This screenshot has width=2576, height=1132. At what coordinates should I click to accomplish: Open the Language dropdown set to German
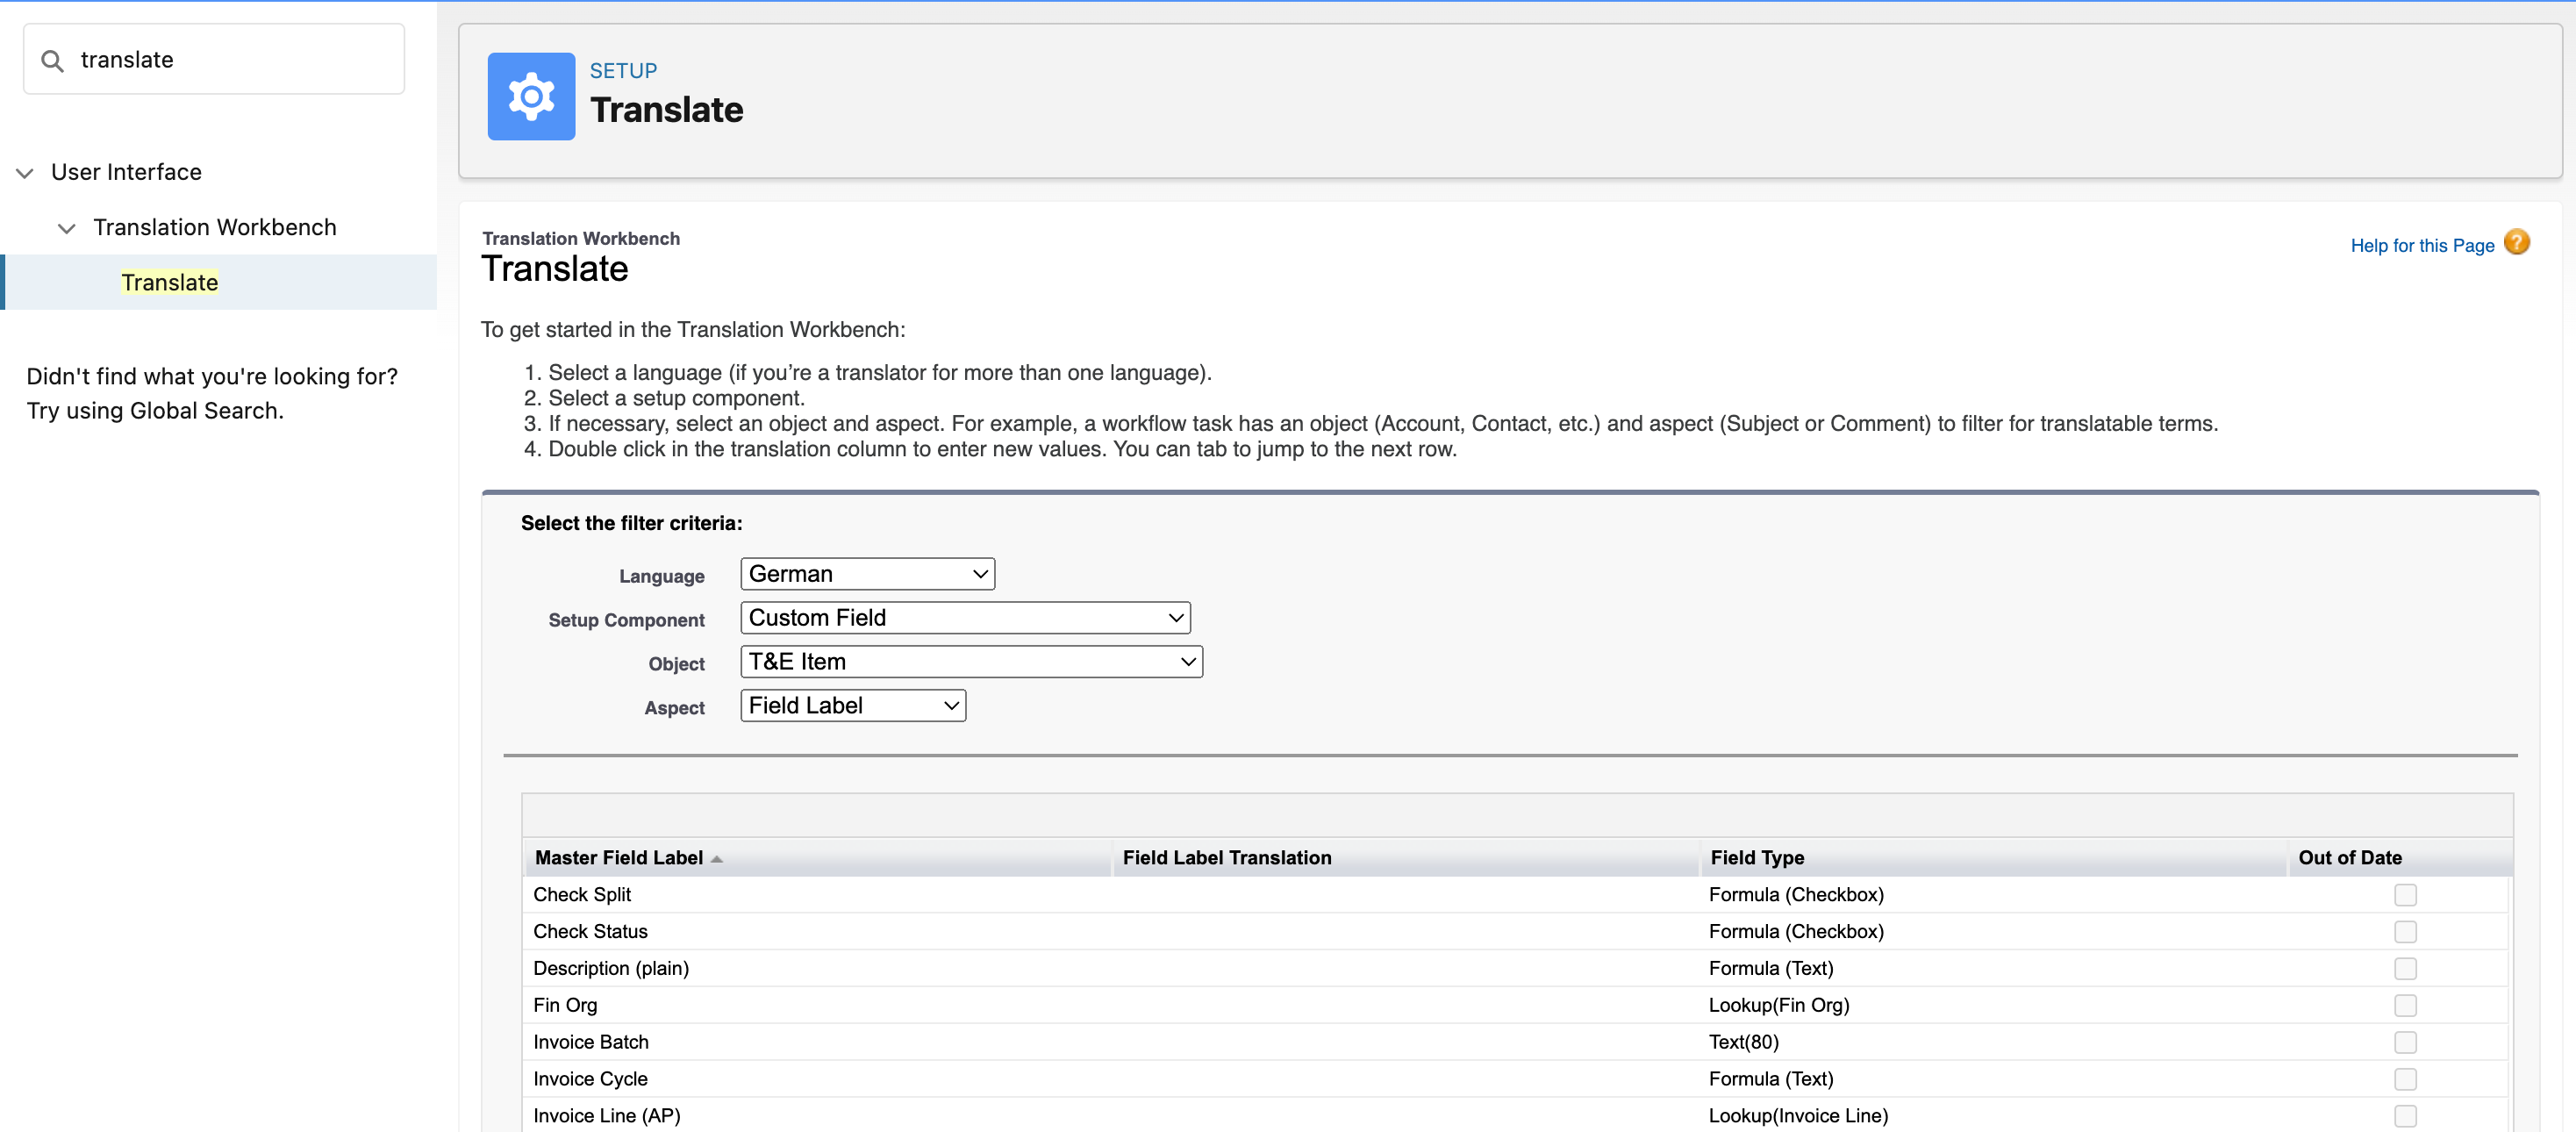867,574
